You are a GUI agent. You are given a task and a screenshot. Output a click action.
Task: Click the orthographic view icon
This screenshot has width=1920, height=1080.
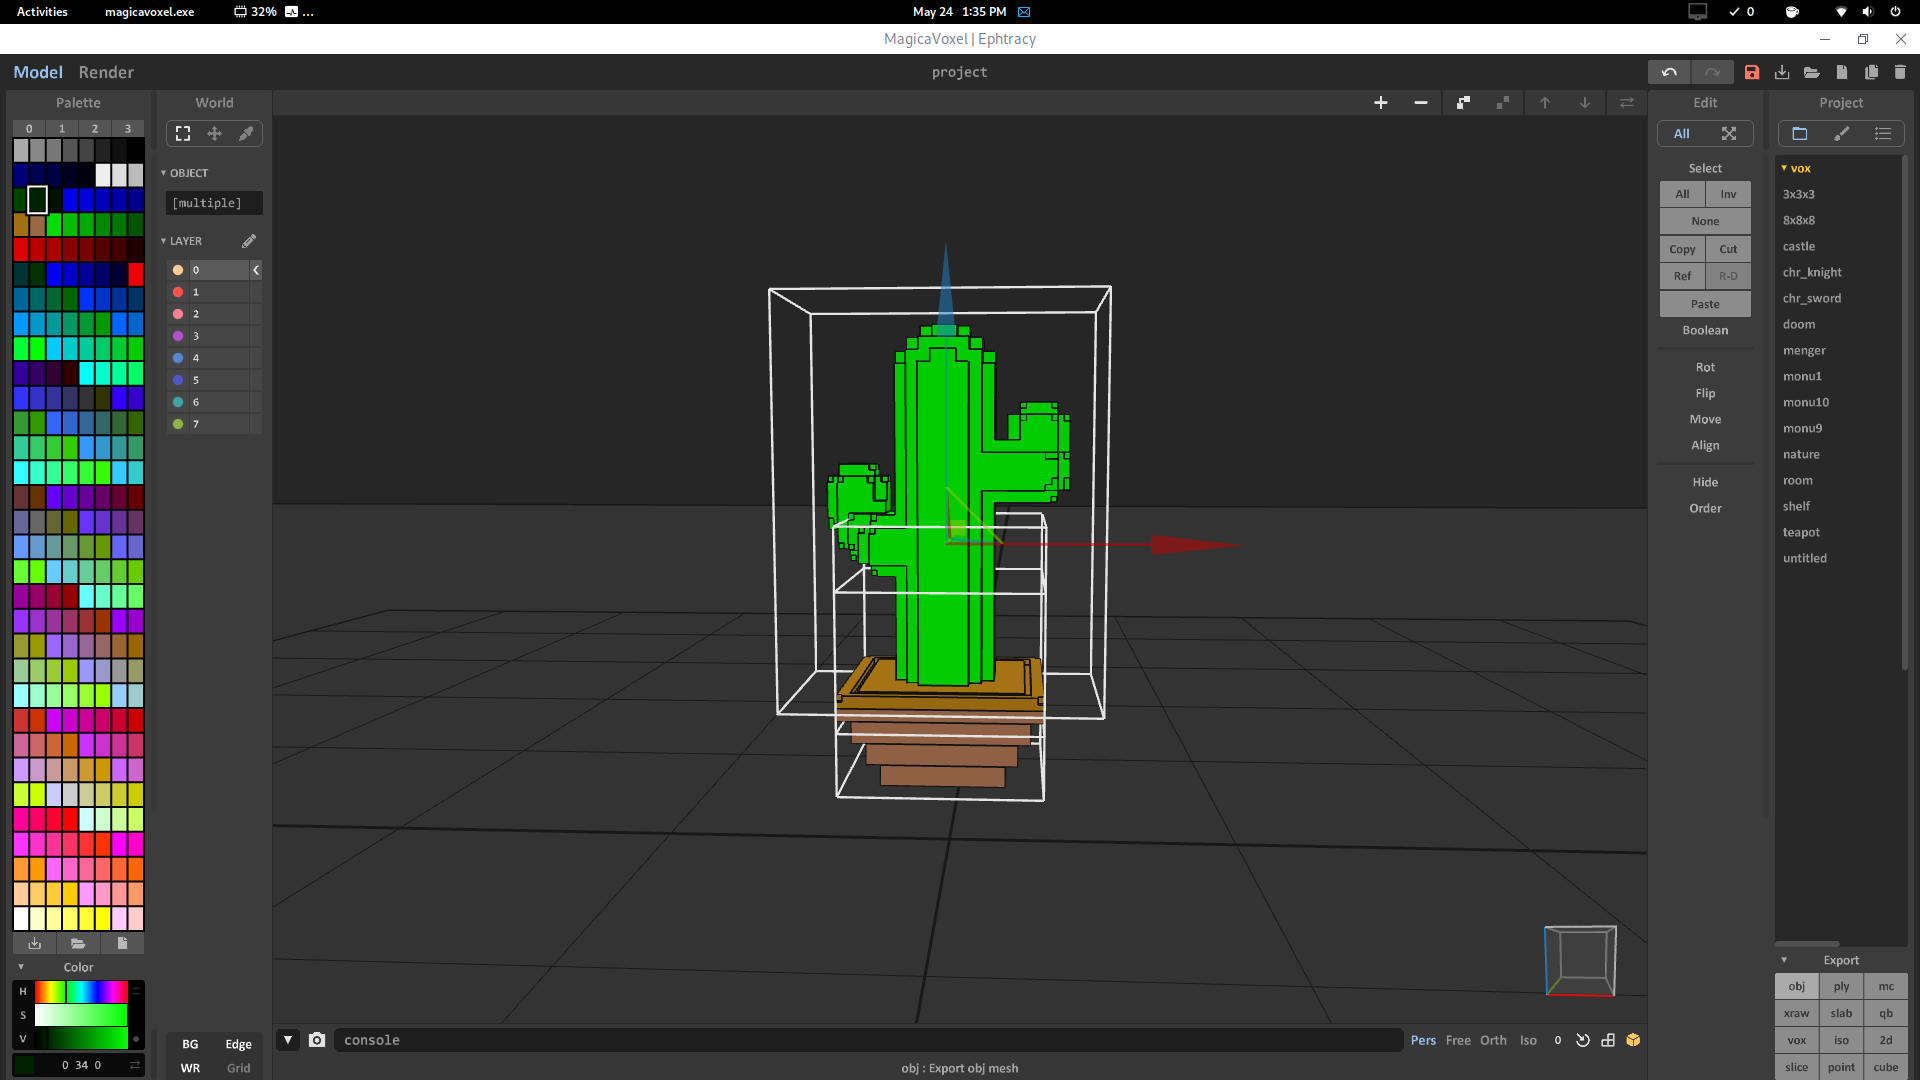pyautogui.click(x=1493, y=1040)
